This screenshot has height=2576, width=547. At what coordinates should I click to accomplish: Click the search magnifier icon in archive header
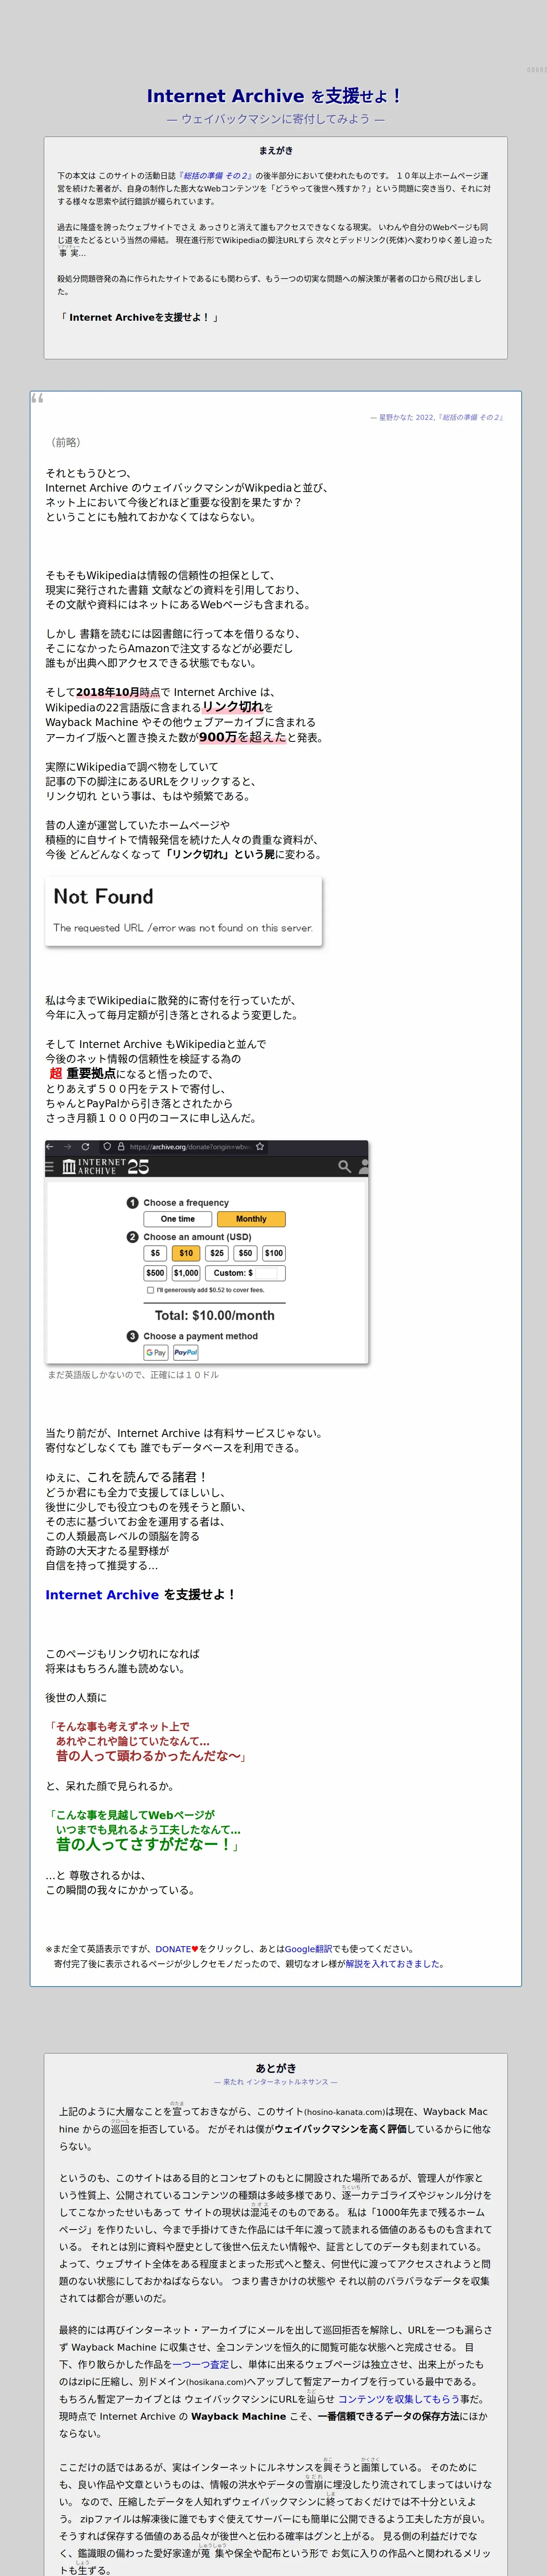[344, 1166]
